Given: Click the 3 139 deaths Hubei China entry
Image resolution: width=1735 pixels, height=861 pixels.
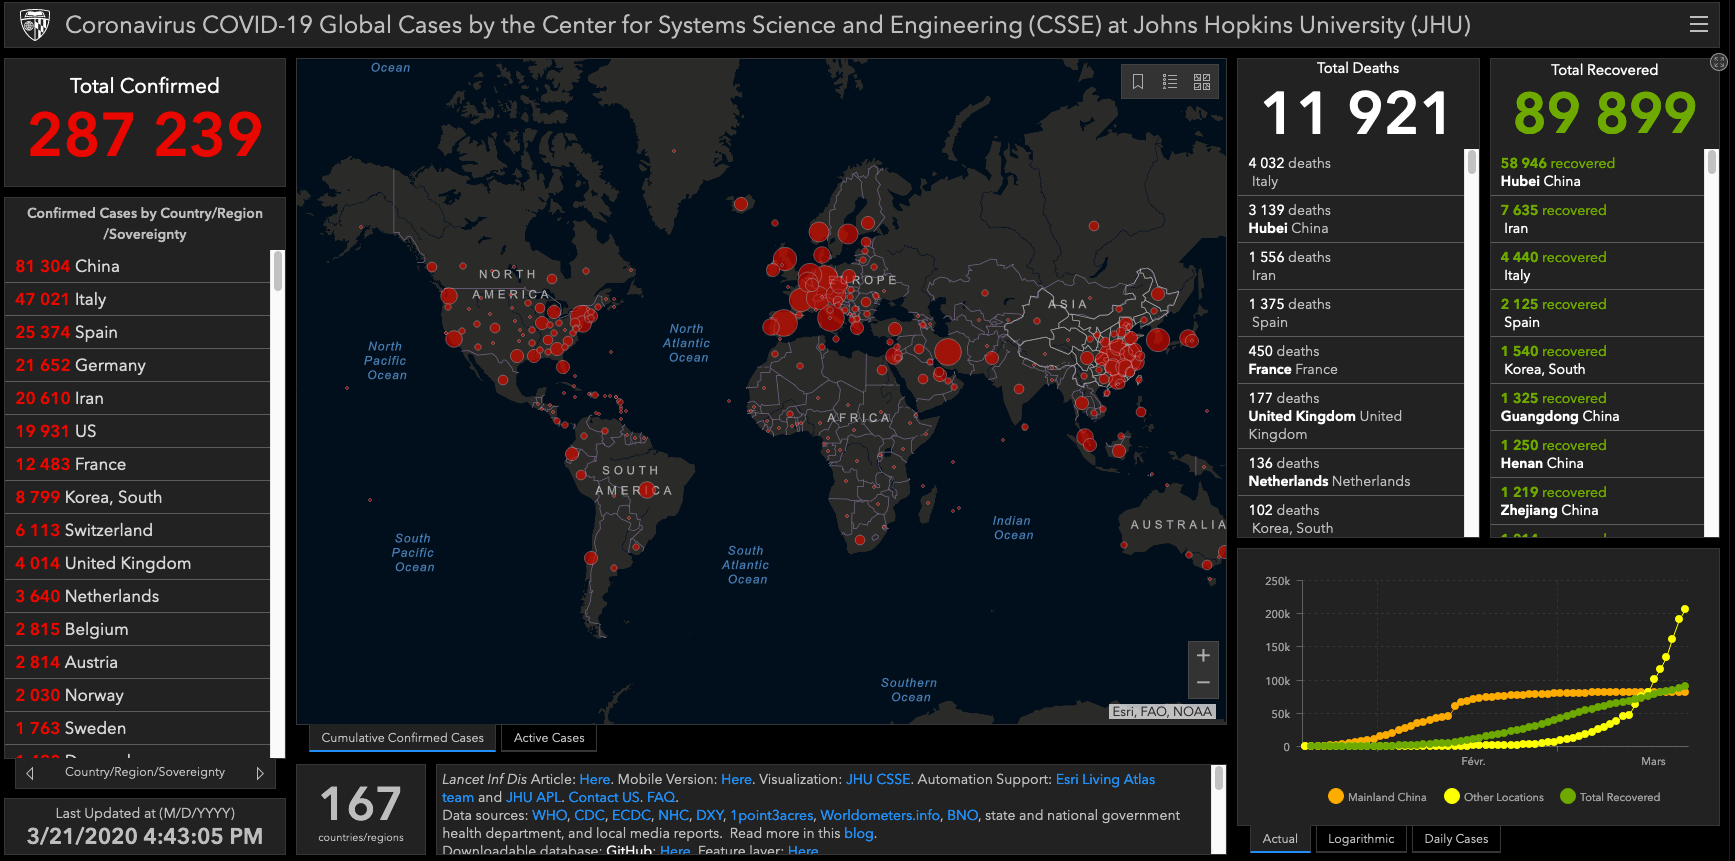Looking at the screenshot, I should pos(1351,219).
